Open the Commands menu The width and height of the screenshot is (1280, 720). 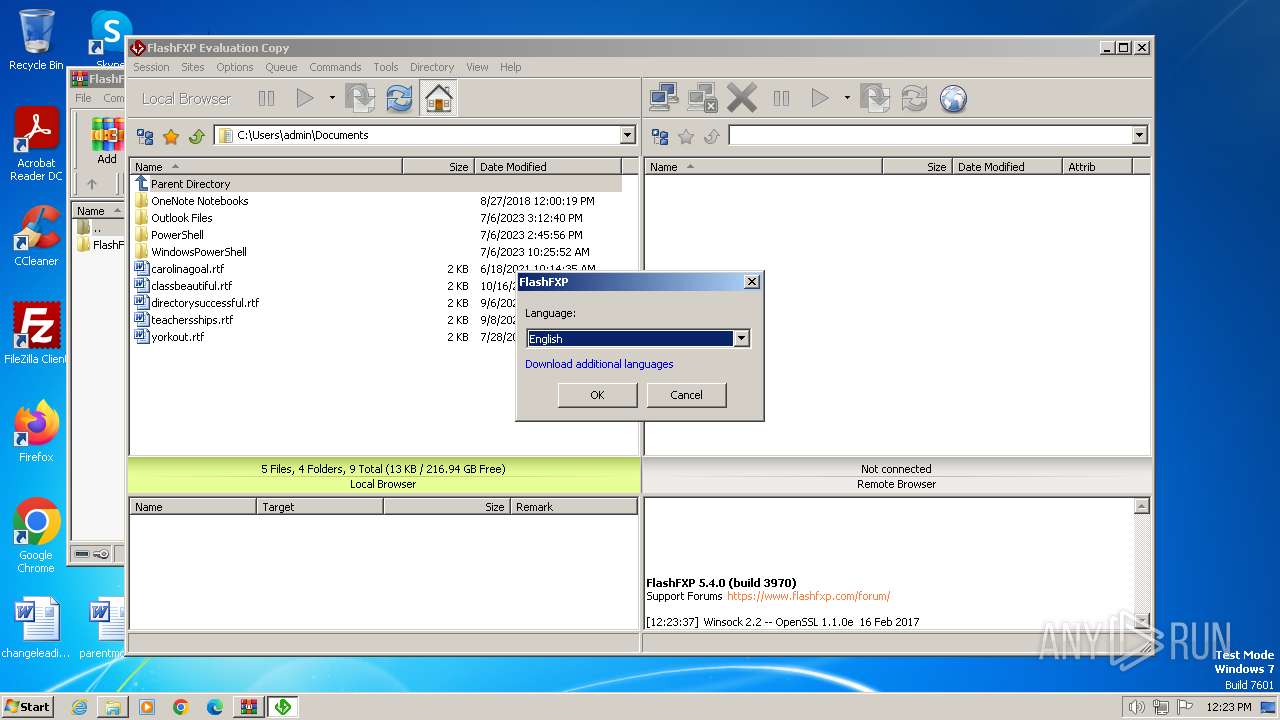tap(335, 67)
